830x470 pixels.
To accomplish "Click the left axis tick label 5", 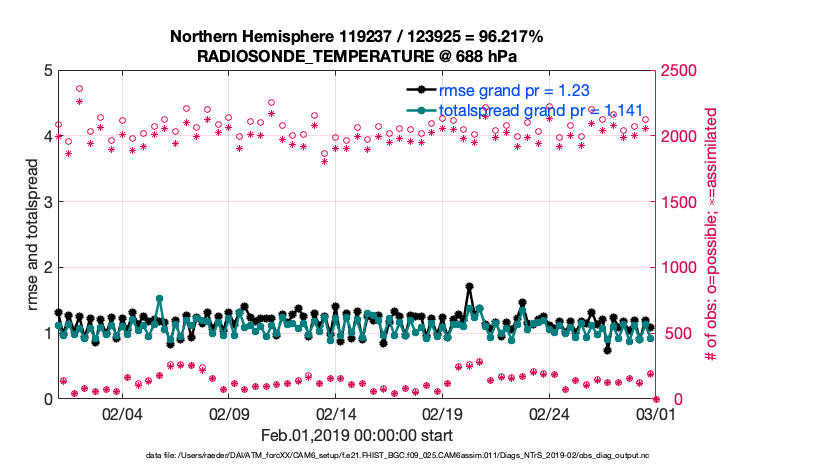I will pyautogui.click(x=47, y=72).
